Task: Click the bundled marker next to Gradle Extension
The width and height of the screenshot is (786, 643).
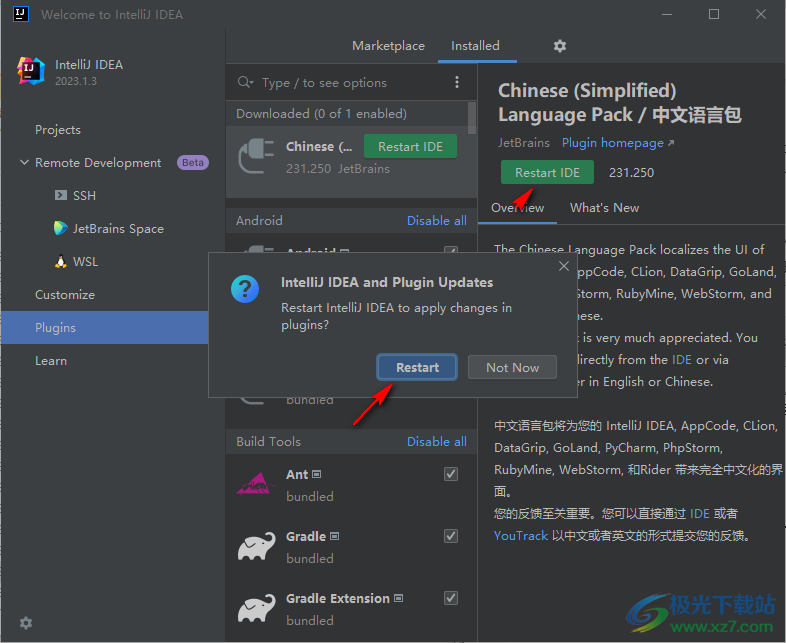Action: coord(399,598)
